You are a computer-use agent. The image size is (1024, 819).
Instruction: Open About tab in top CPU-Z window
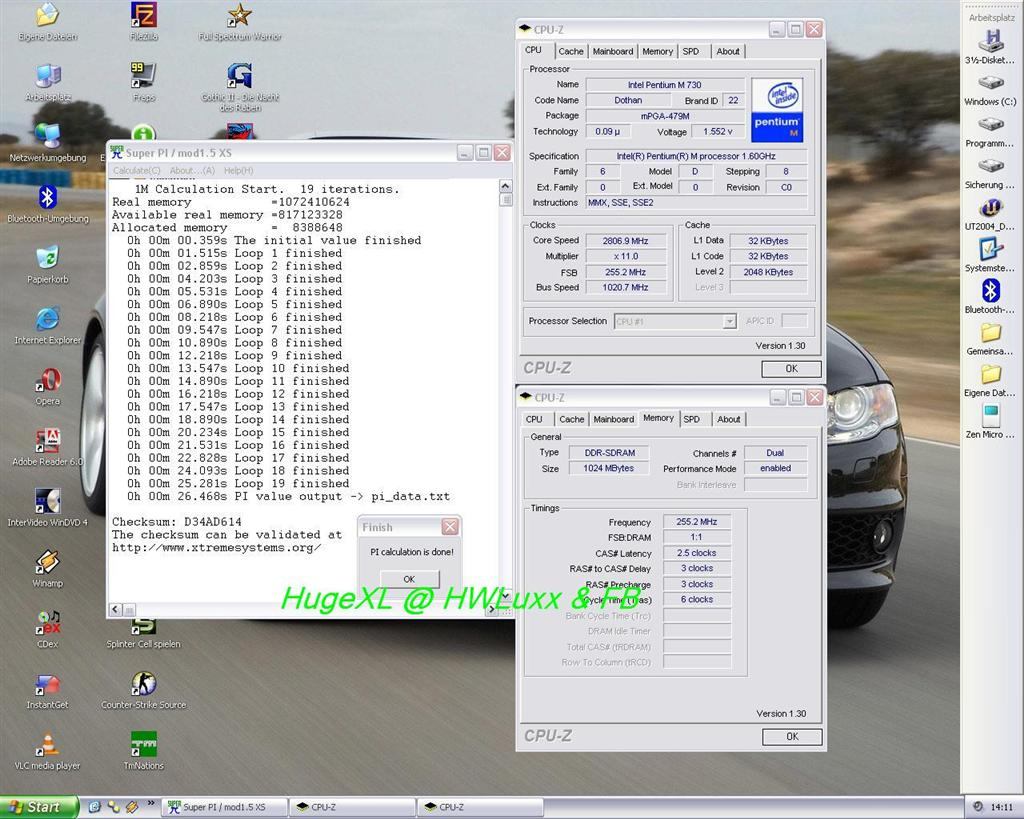point(728,52)
